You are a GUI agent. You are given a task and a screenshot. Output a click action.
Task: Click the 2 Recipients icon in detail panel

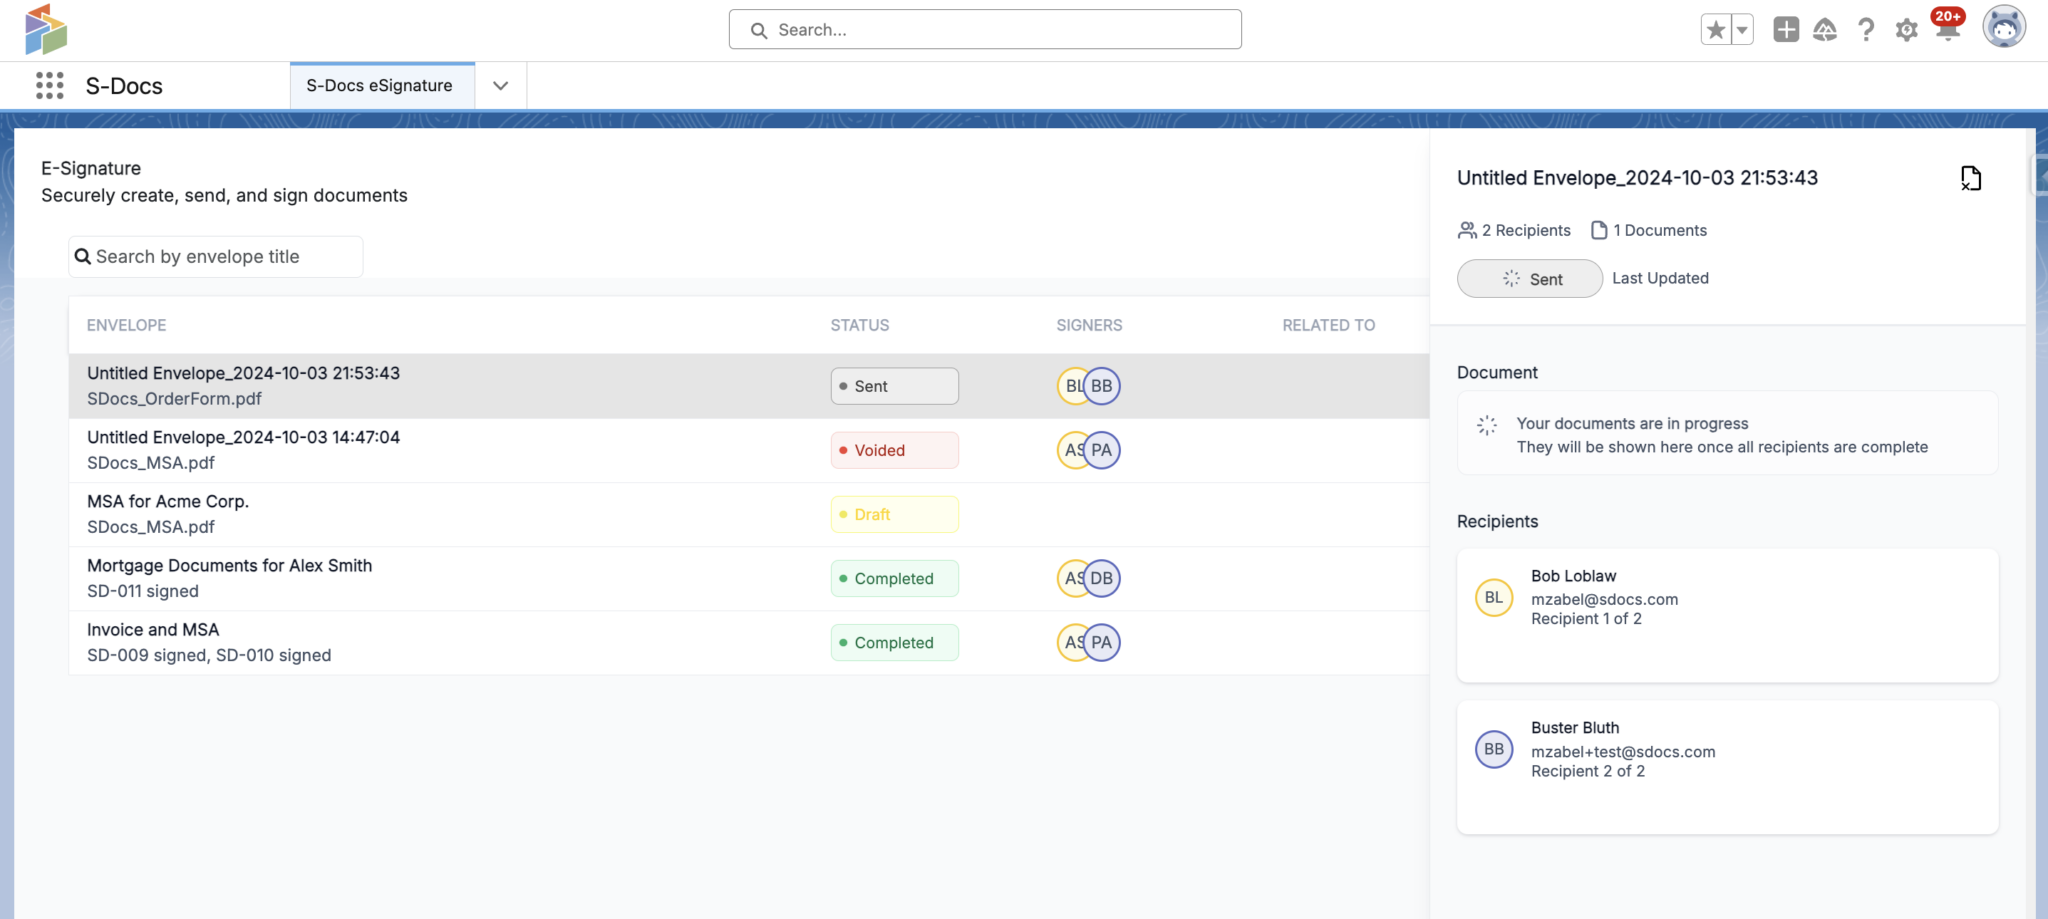[1467, 230]
